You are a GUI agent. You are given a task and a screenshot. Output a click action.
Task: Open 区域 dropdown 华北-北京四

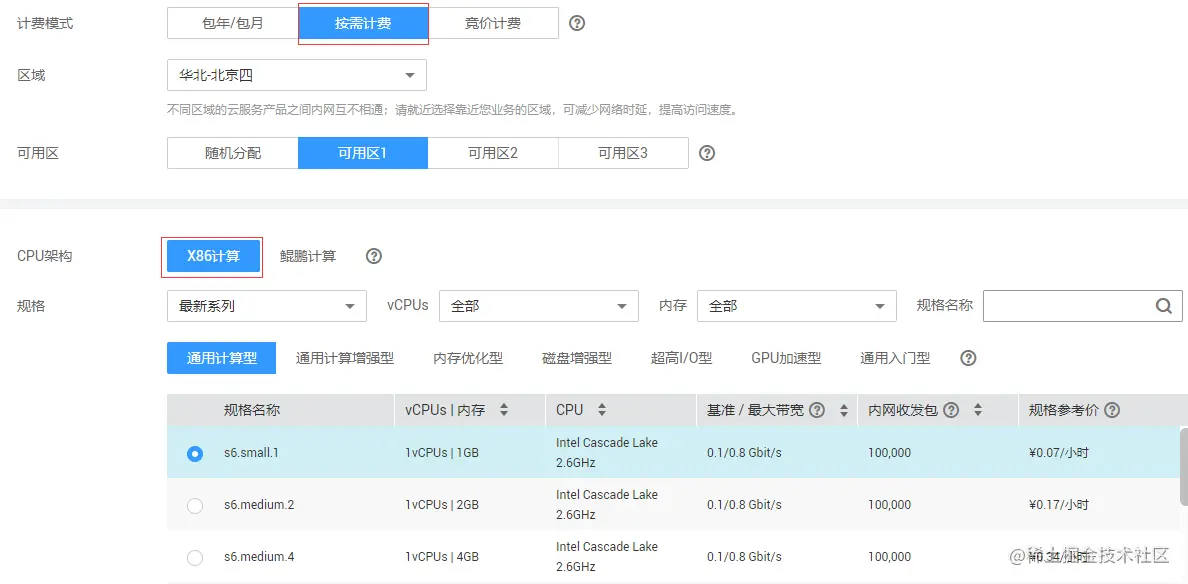point(297,75)
